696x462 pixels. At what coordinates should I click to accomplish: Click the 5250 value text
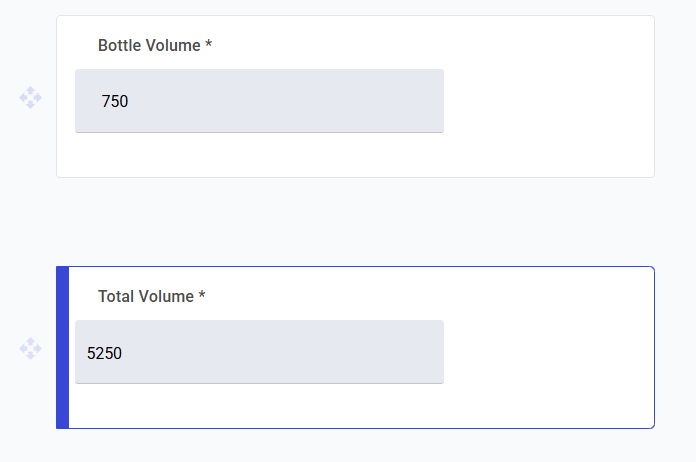click(x=104, y=352)
